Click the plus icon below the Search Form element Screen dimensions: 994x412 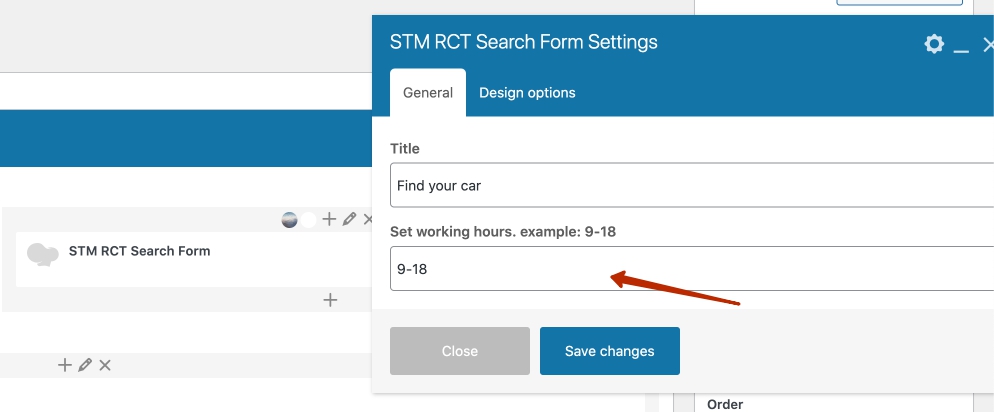(x=330, y=300)
